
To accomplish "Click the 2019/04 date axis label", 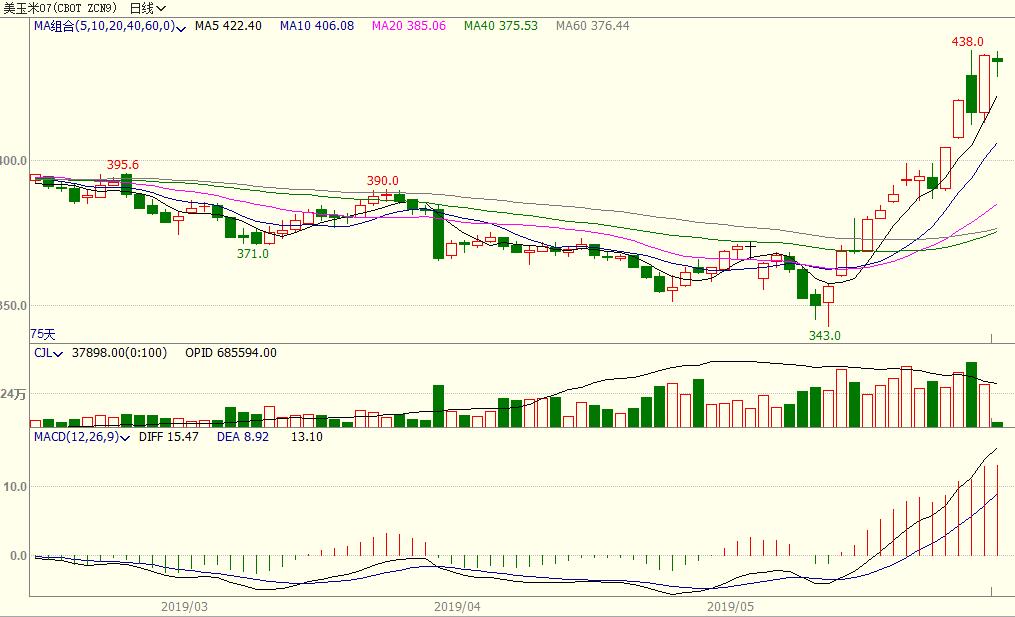I will point(458,606).
